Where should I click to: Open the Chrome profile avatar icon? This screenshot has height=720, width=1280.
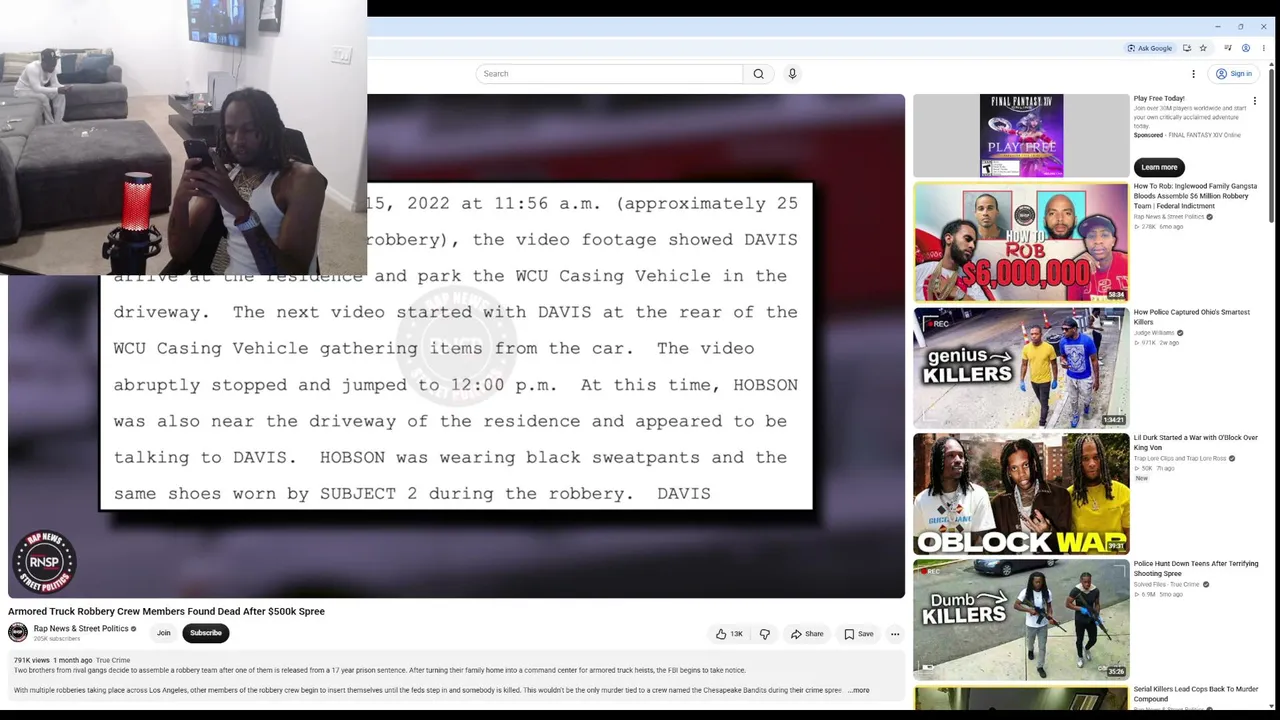[1246, 48]
